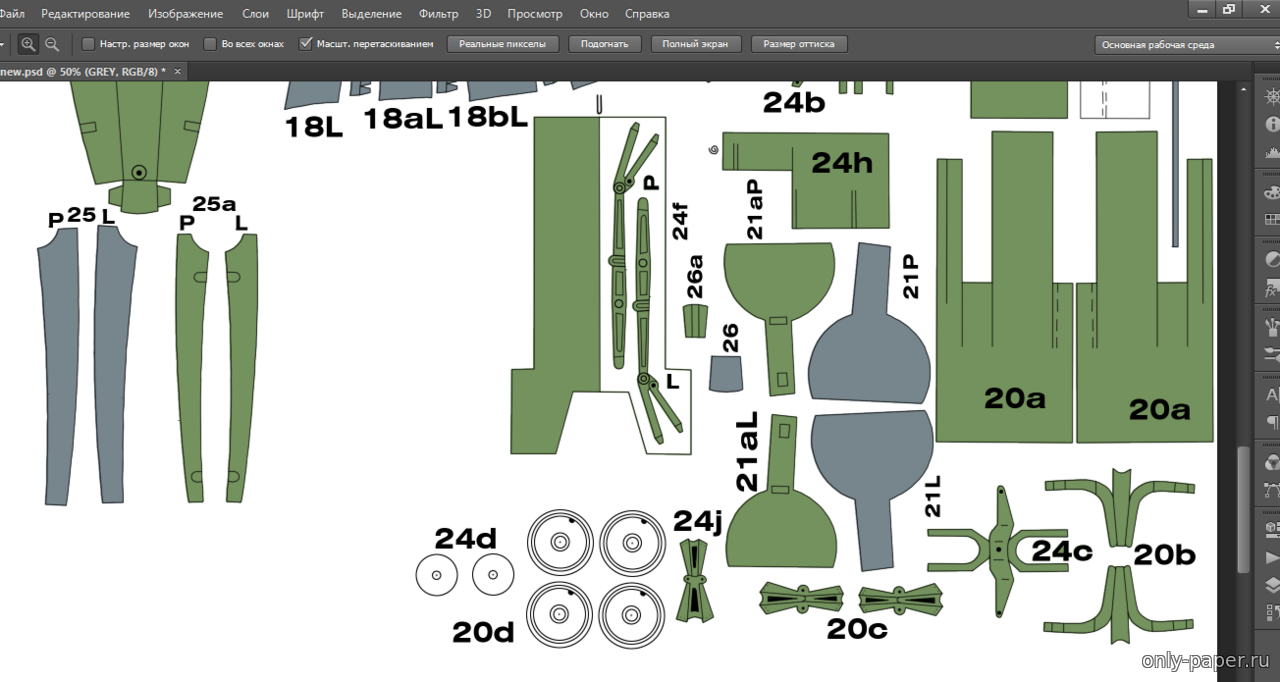The image size is (1280, 682).
Task: Open the tool preset picker arrow
Action: click(x=3, y=44)
